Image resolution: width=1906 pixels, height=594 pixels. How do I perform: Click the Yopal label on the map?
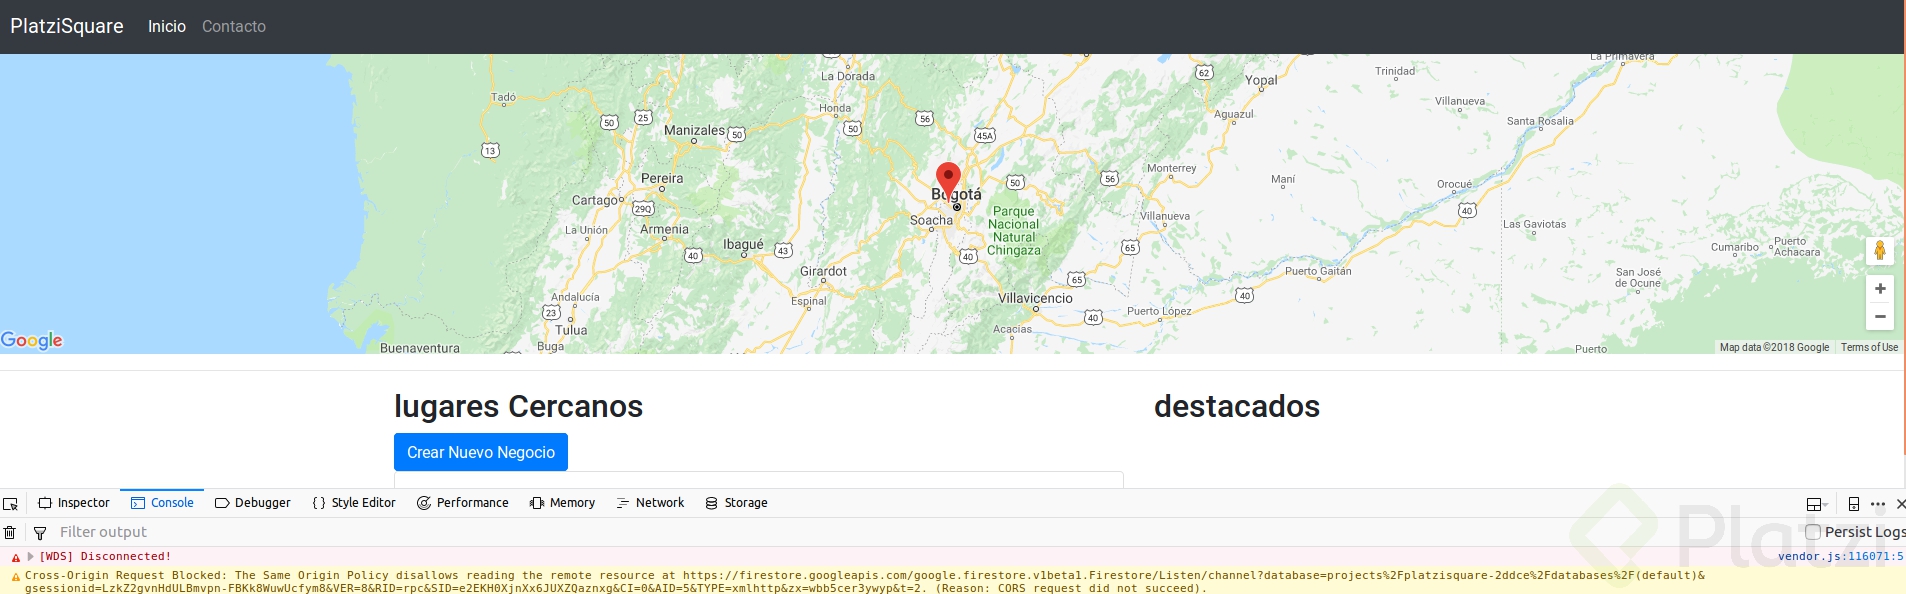[1261, 80]
